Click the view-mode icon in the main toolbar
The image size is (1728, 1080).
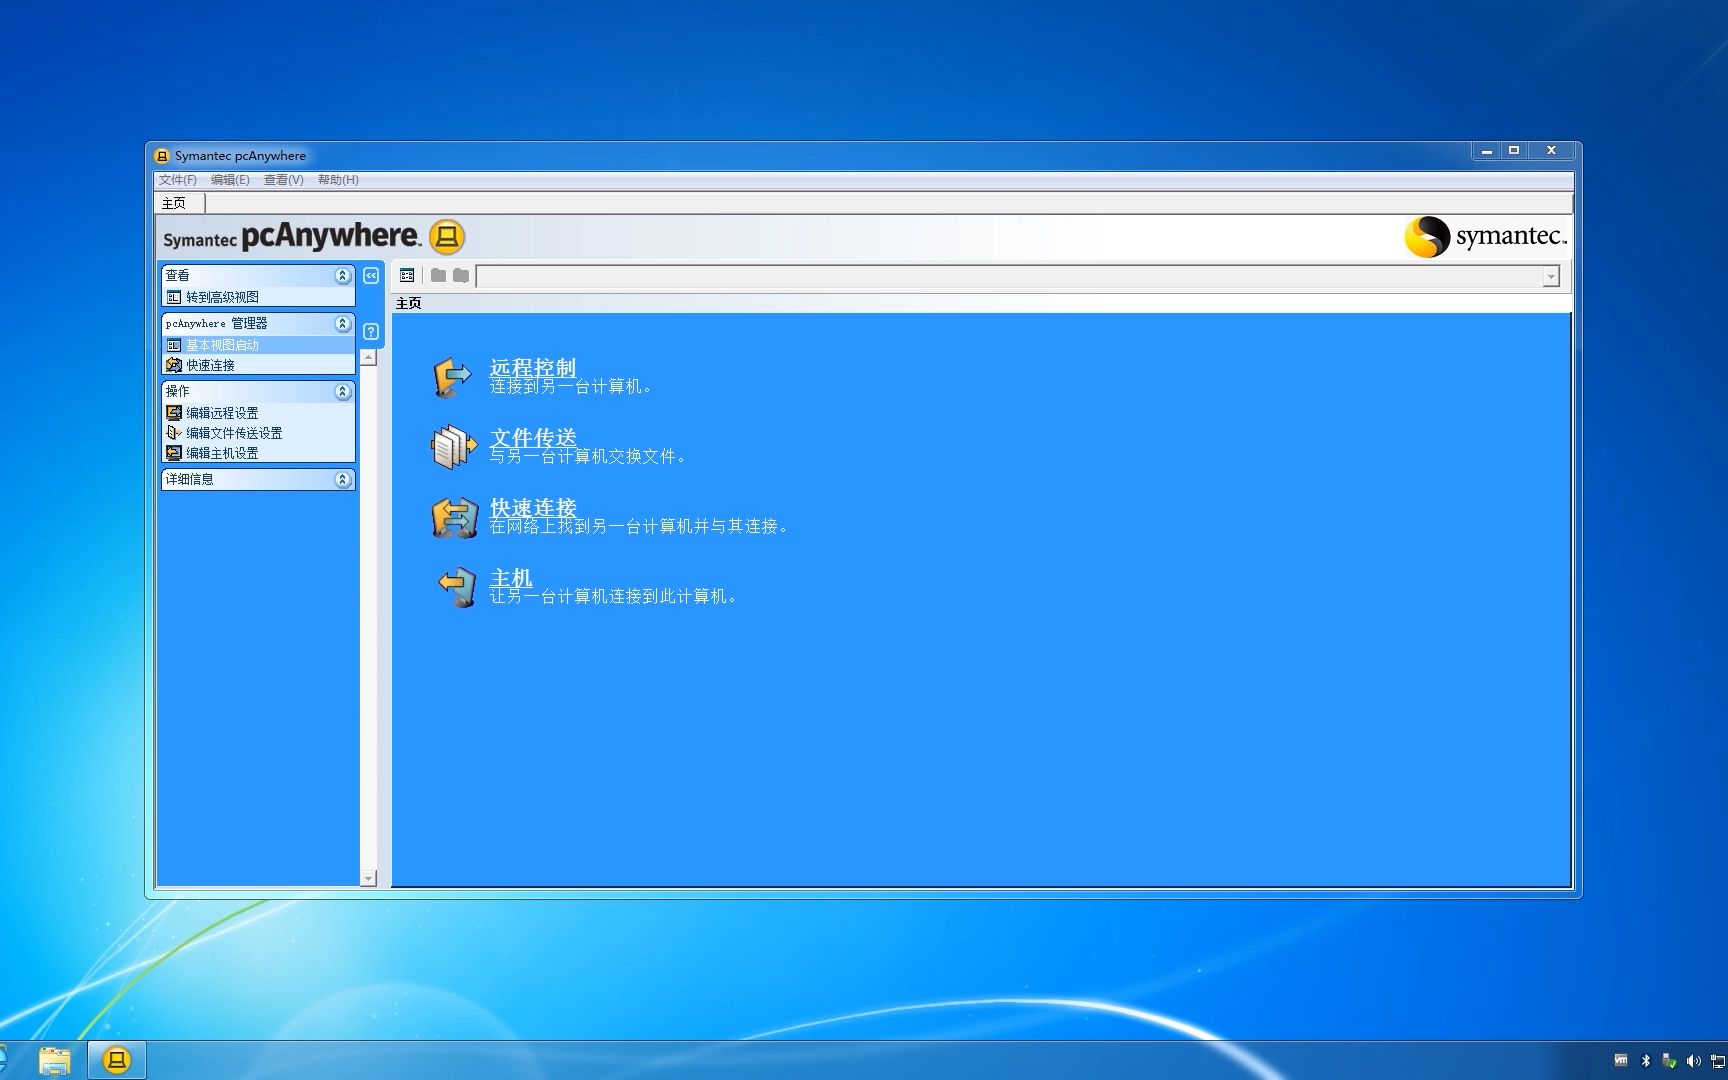coord(407,275)
